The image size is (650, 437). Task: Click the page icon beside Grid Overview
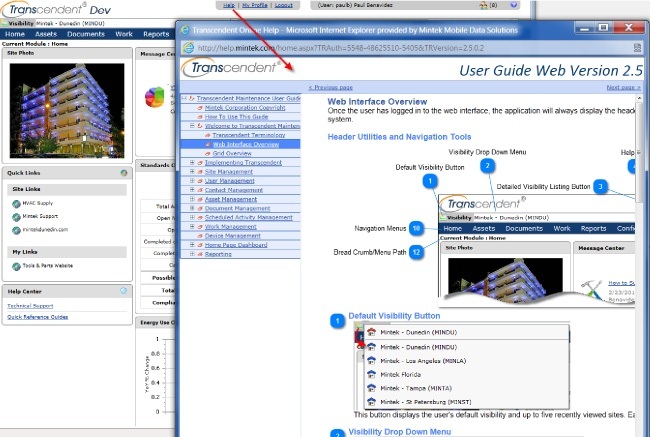(x=208, y=153)
